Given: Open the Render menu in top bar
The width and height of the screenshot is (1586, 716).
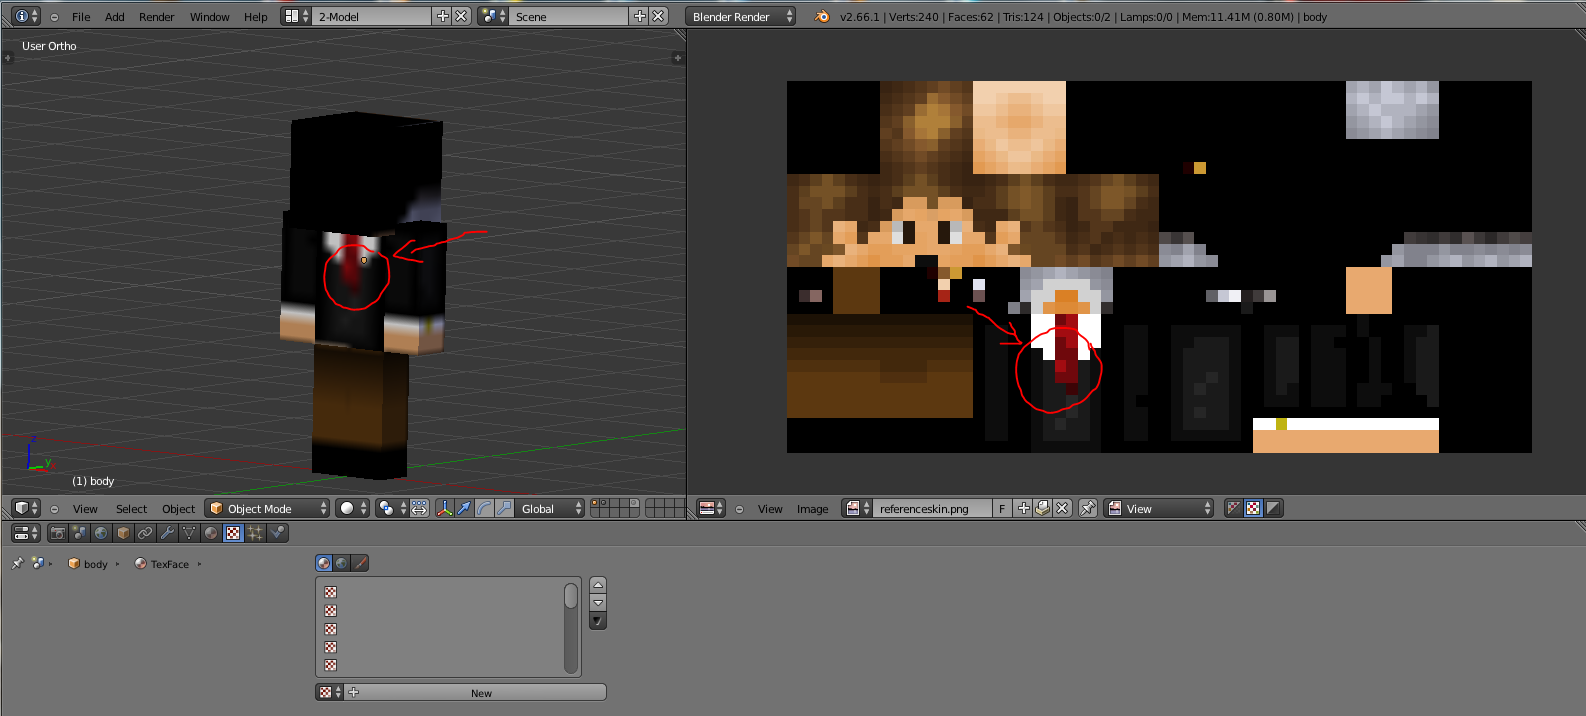Looking at the screenshot, I should click(156, 16).
